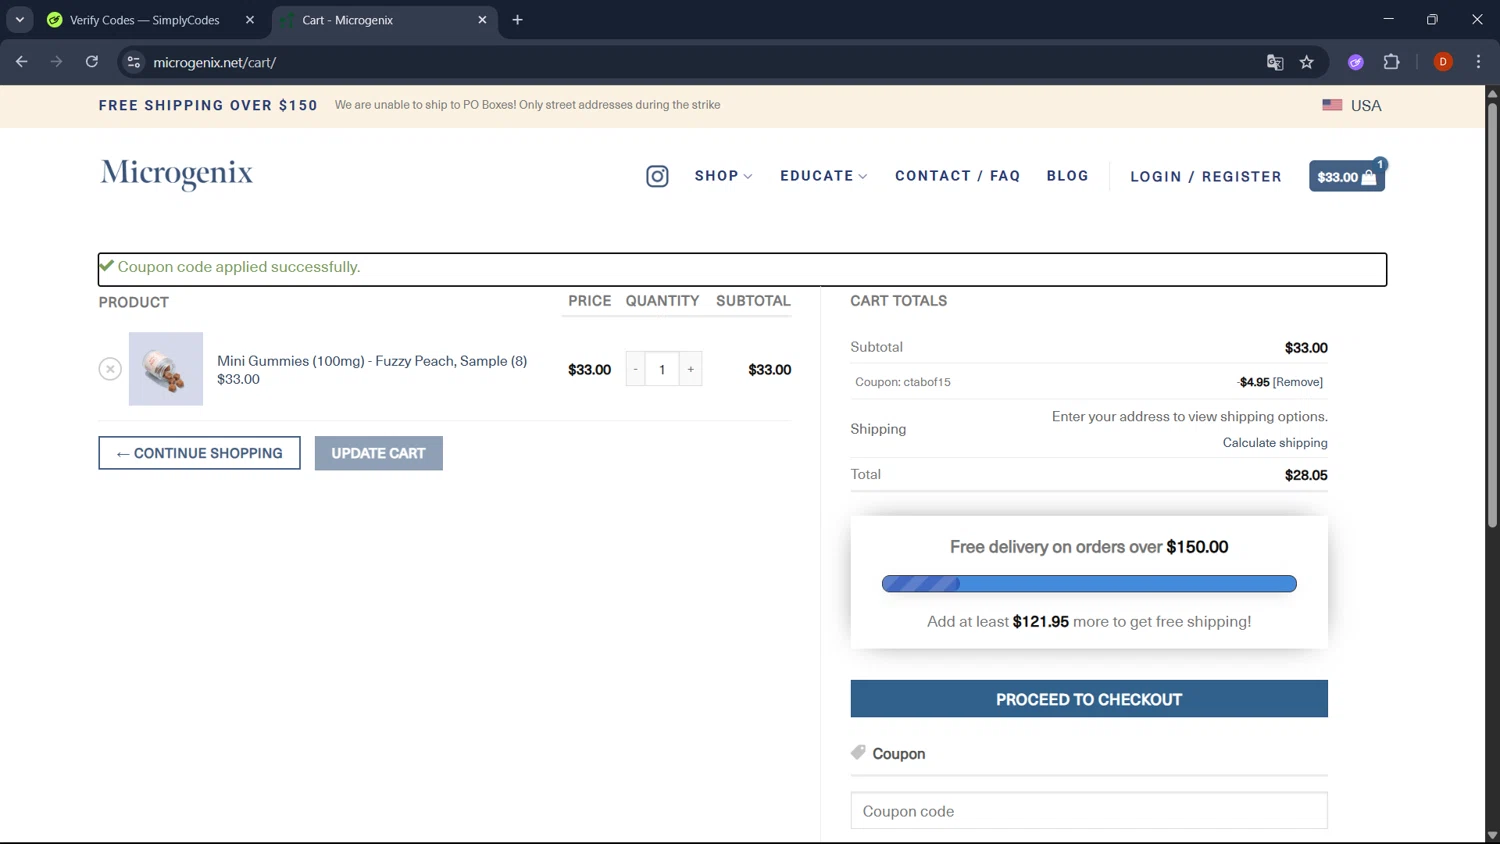This screenshot has height=844, width=1500.
Task: Reload the cart page
Action: coord(92,62)
